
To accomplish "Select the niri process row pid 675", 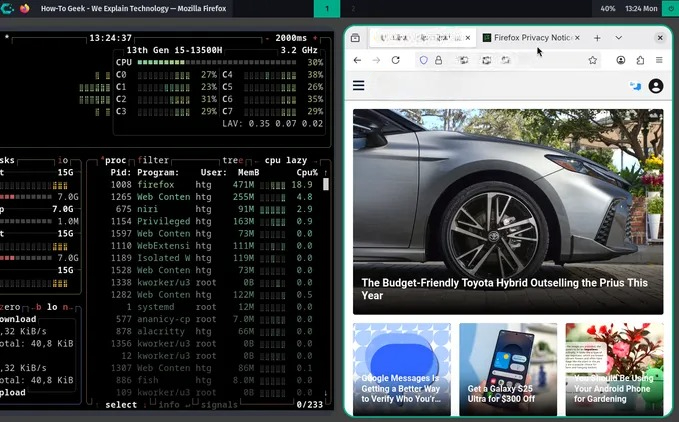I will (x=211, y=209).
